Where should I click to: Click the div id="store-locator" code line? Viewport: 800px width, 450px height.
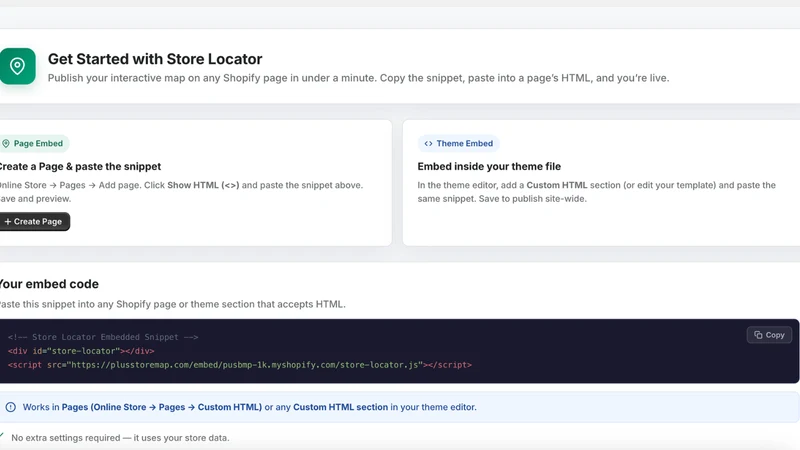pyautogui.click(x=81, y=351)
